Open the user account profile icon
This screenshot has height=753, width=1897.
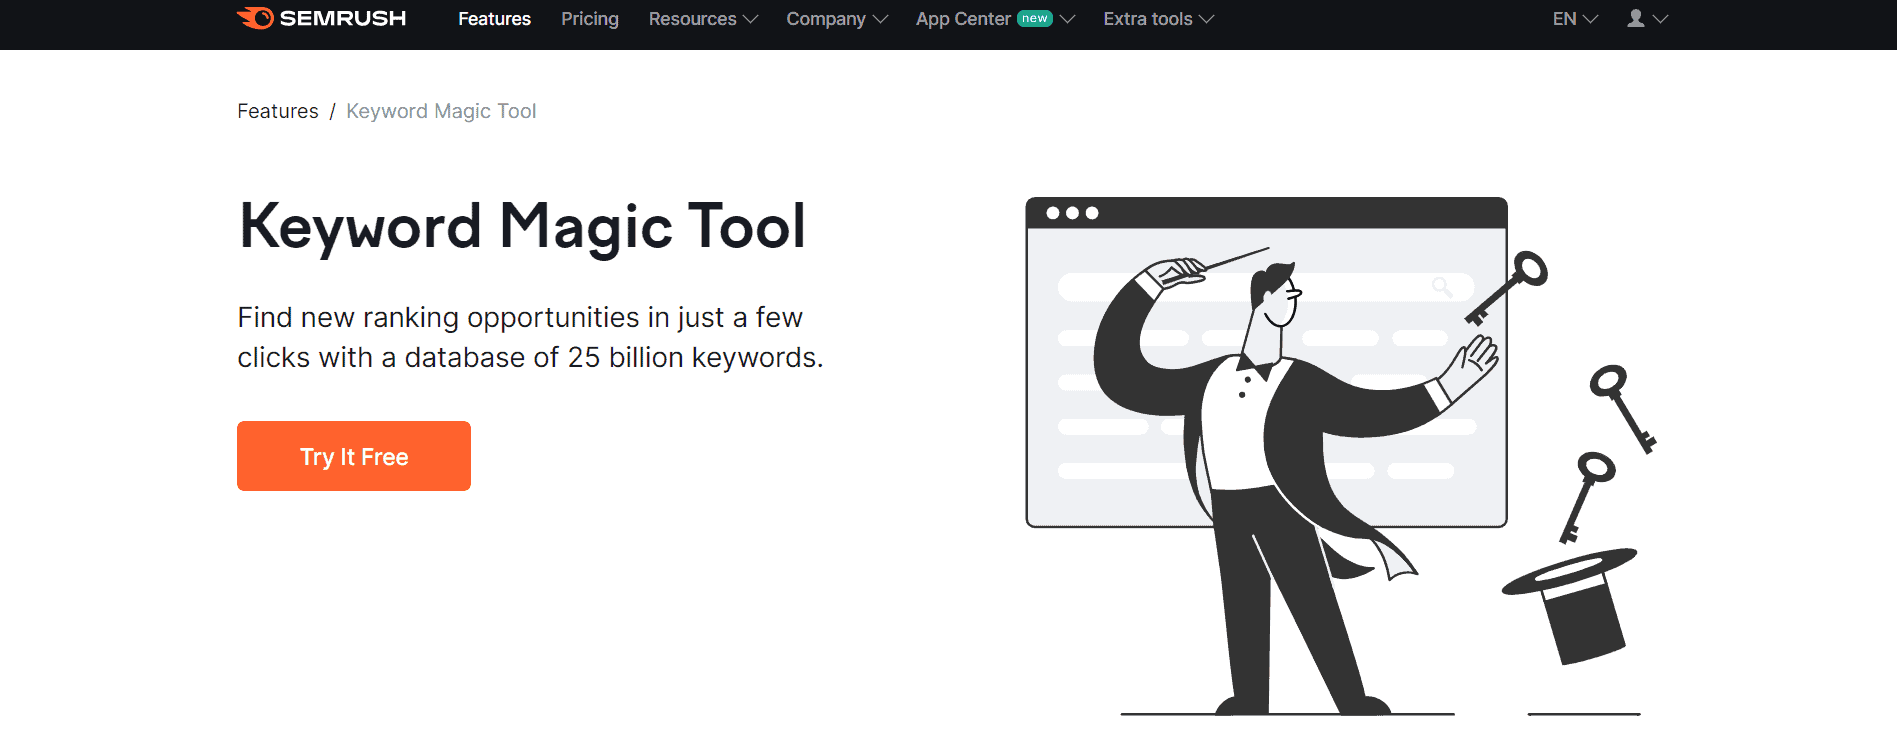pos(1636,19)
